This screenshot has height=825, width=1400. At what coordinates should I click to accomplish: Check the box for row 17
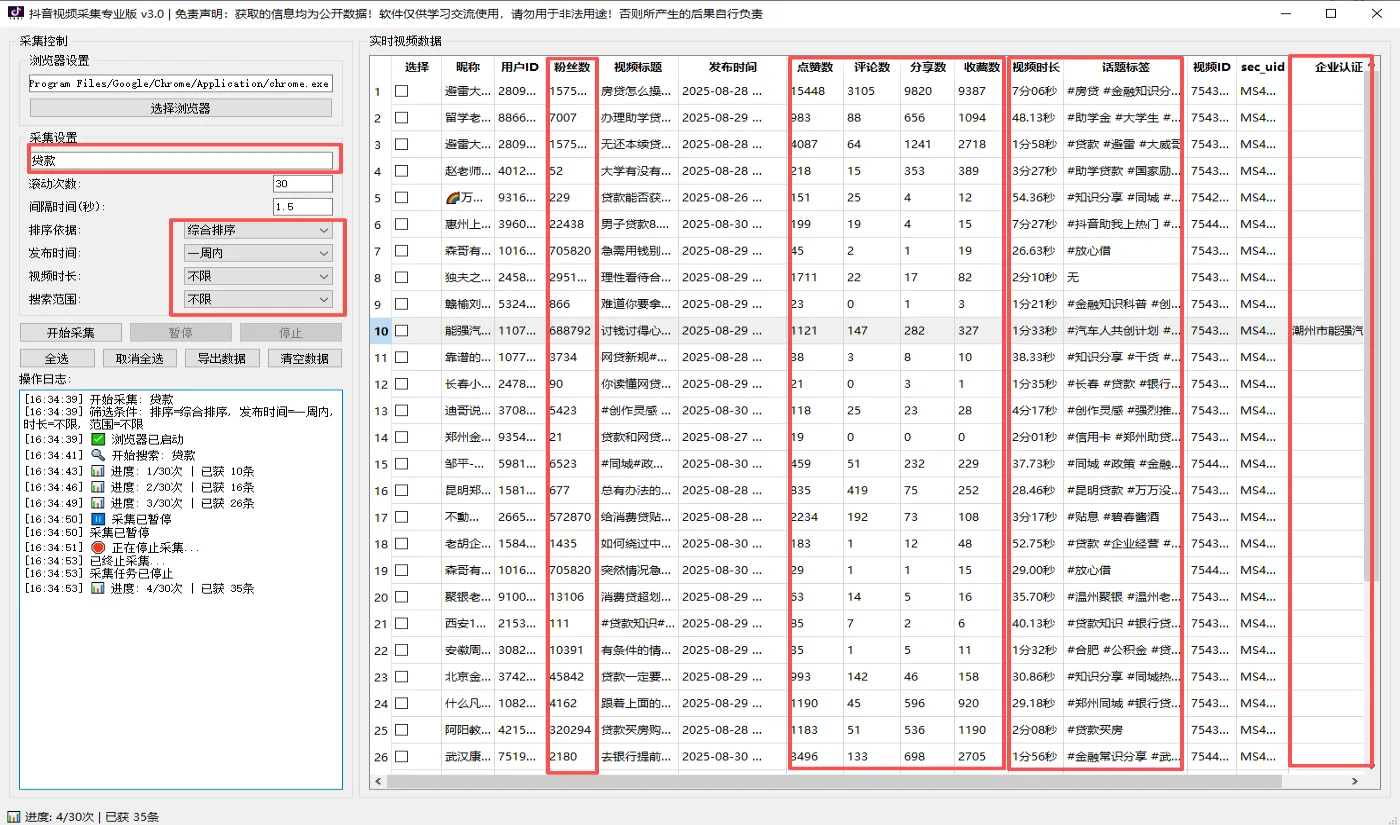click(x=401, y=517)
